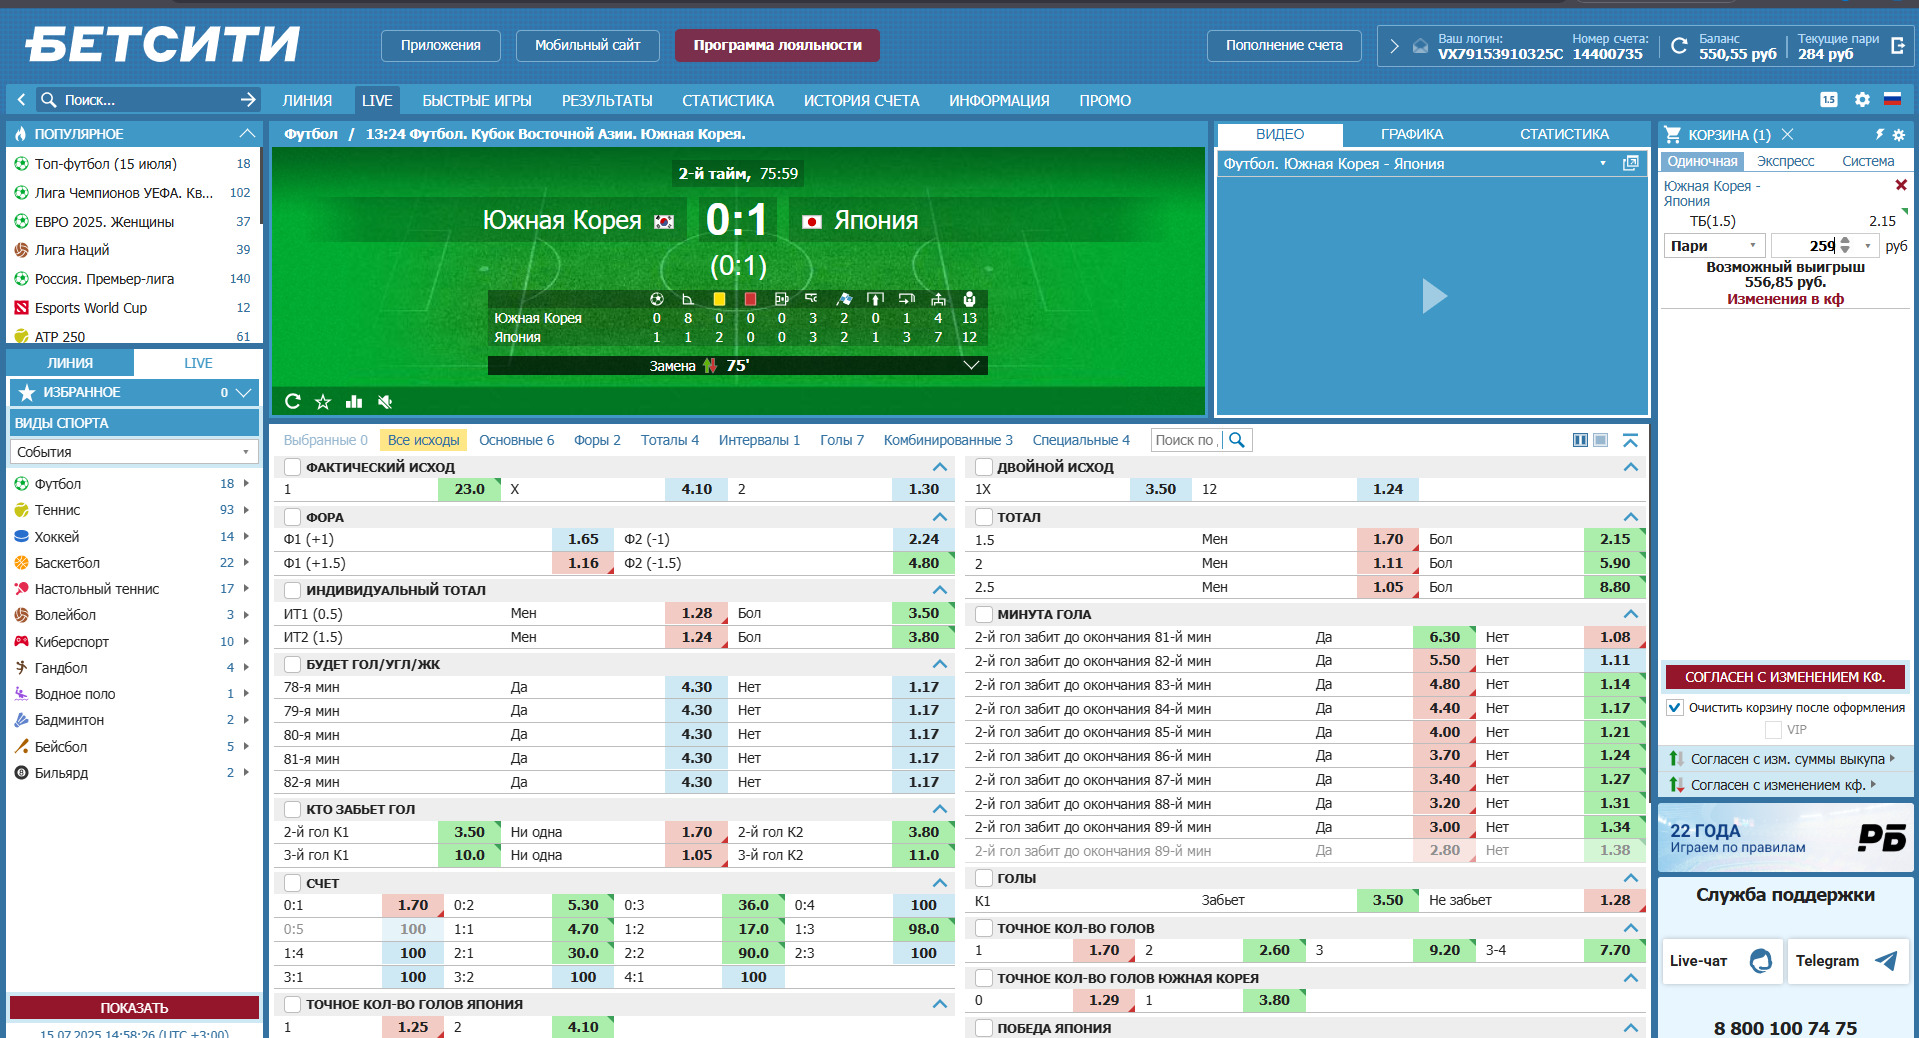Select the Тоталы 4 markets tab
The height and width of the screenshot is (1038, 1919).
click(x=669, y=440)
